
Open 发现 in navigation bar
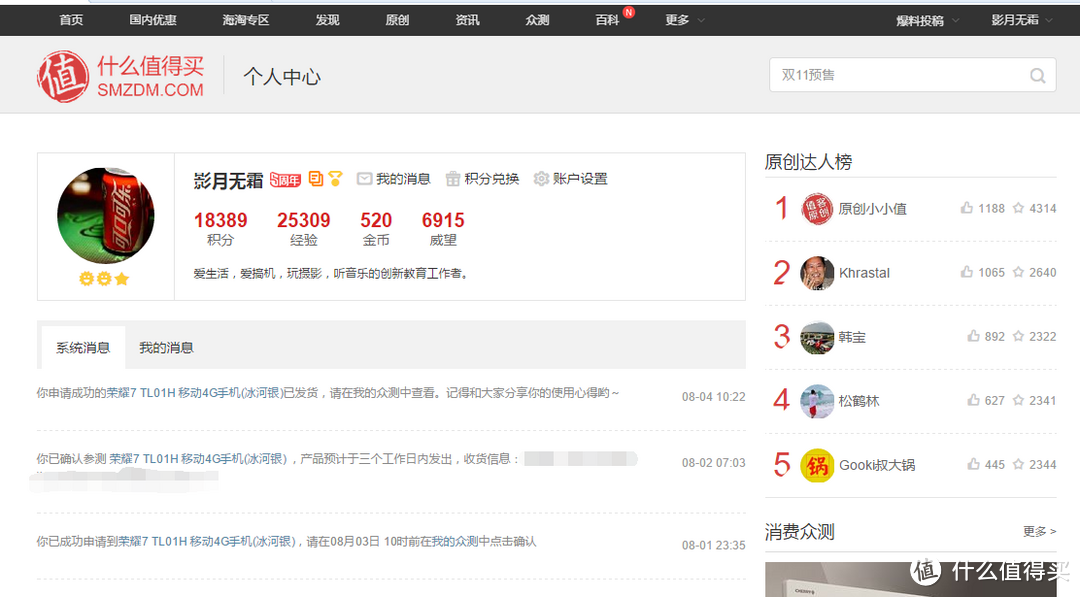[x=327, y=20]
